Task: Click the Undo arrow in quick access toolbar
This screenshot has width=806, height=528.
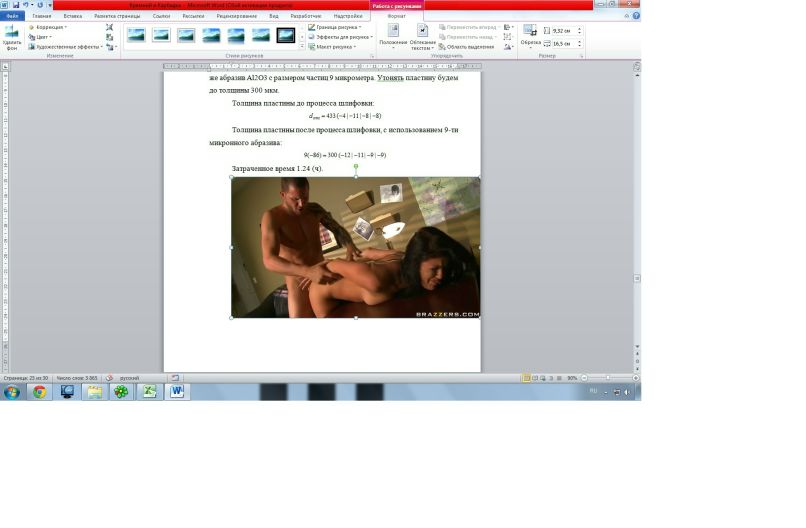Action: pos(27,5)
